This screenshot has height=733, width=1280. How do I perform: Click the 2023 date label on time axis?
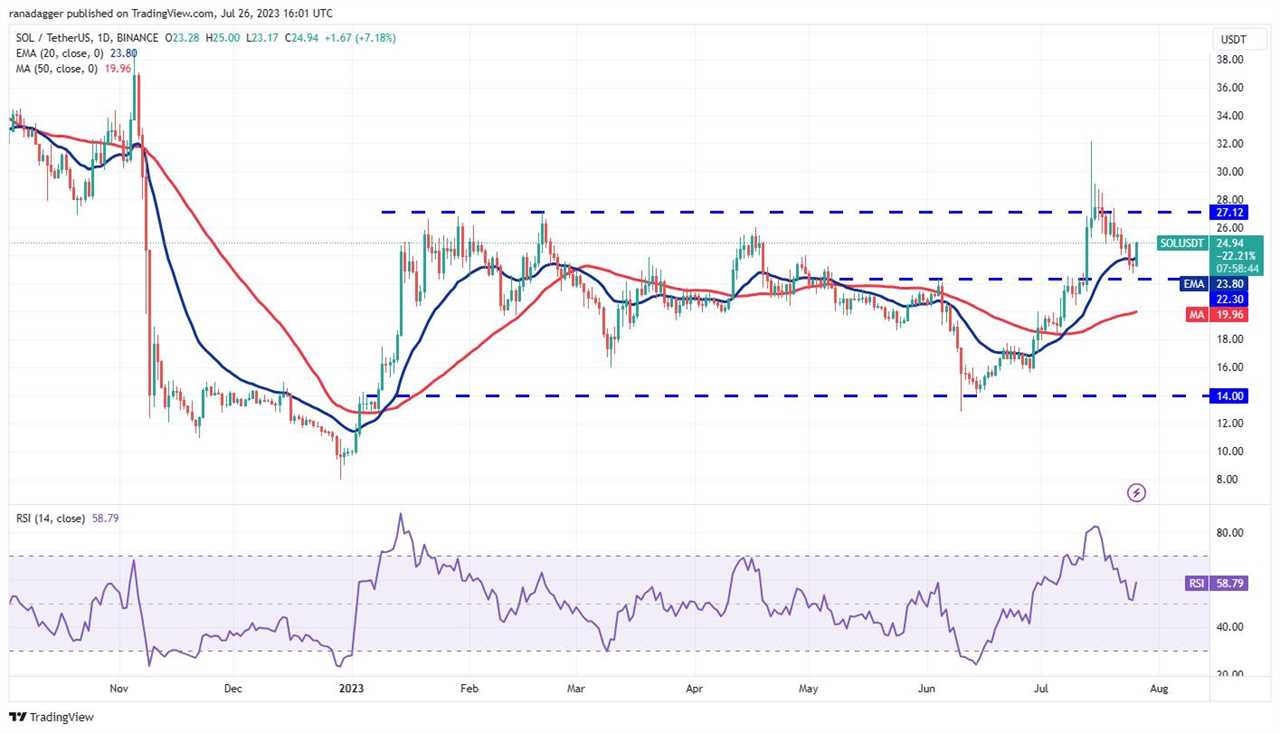351,688
